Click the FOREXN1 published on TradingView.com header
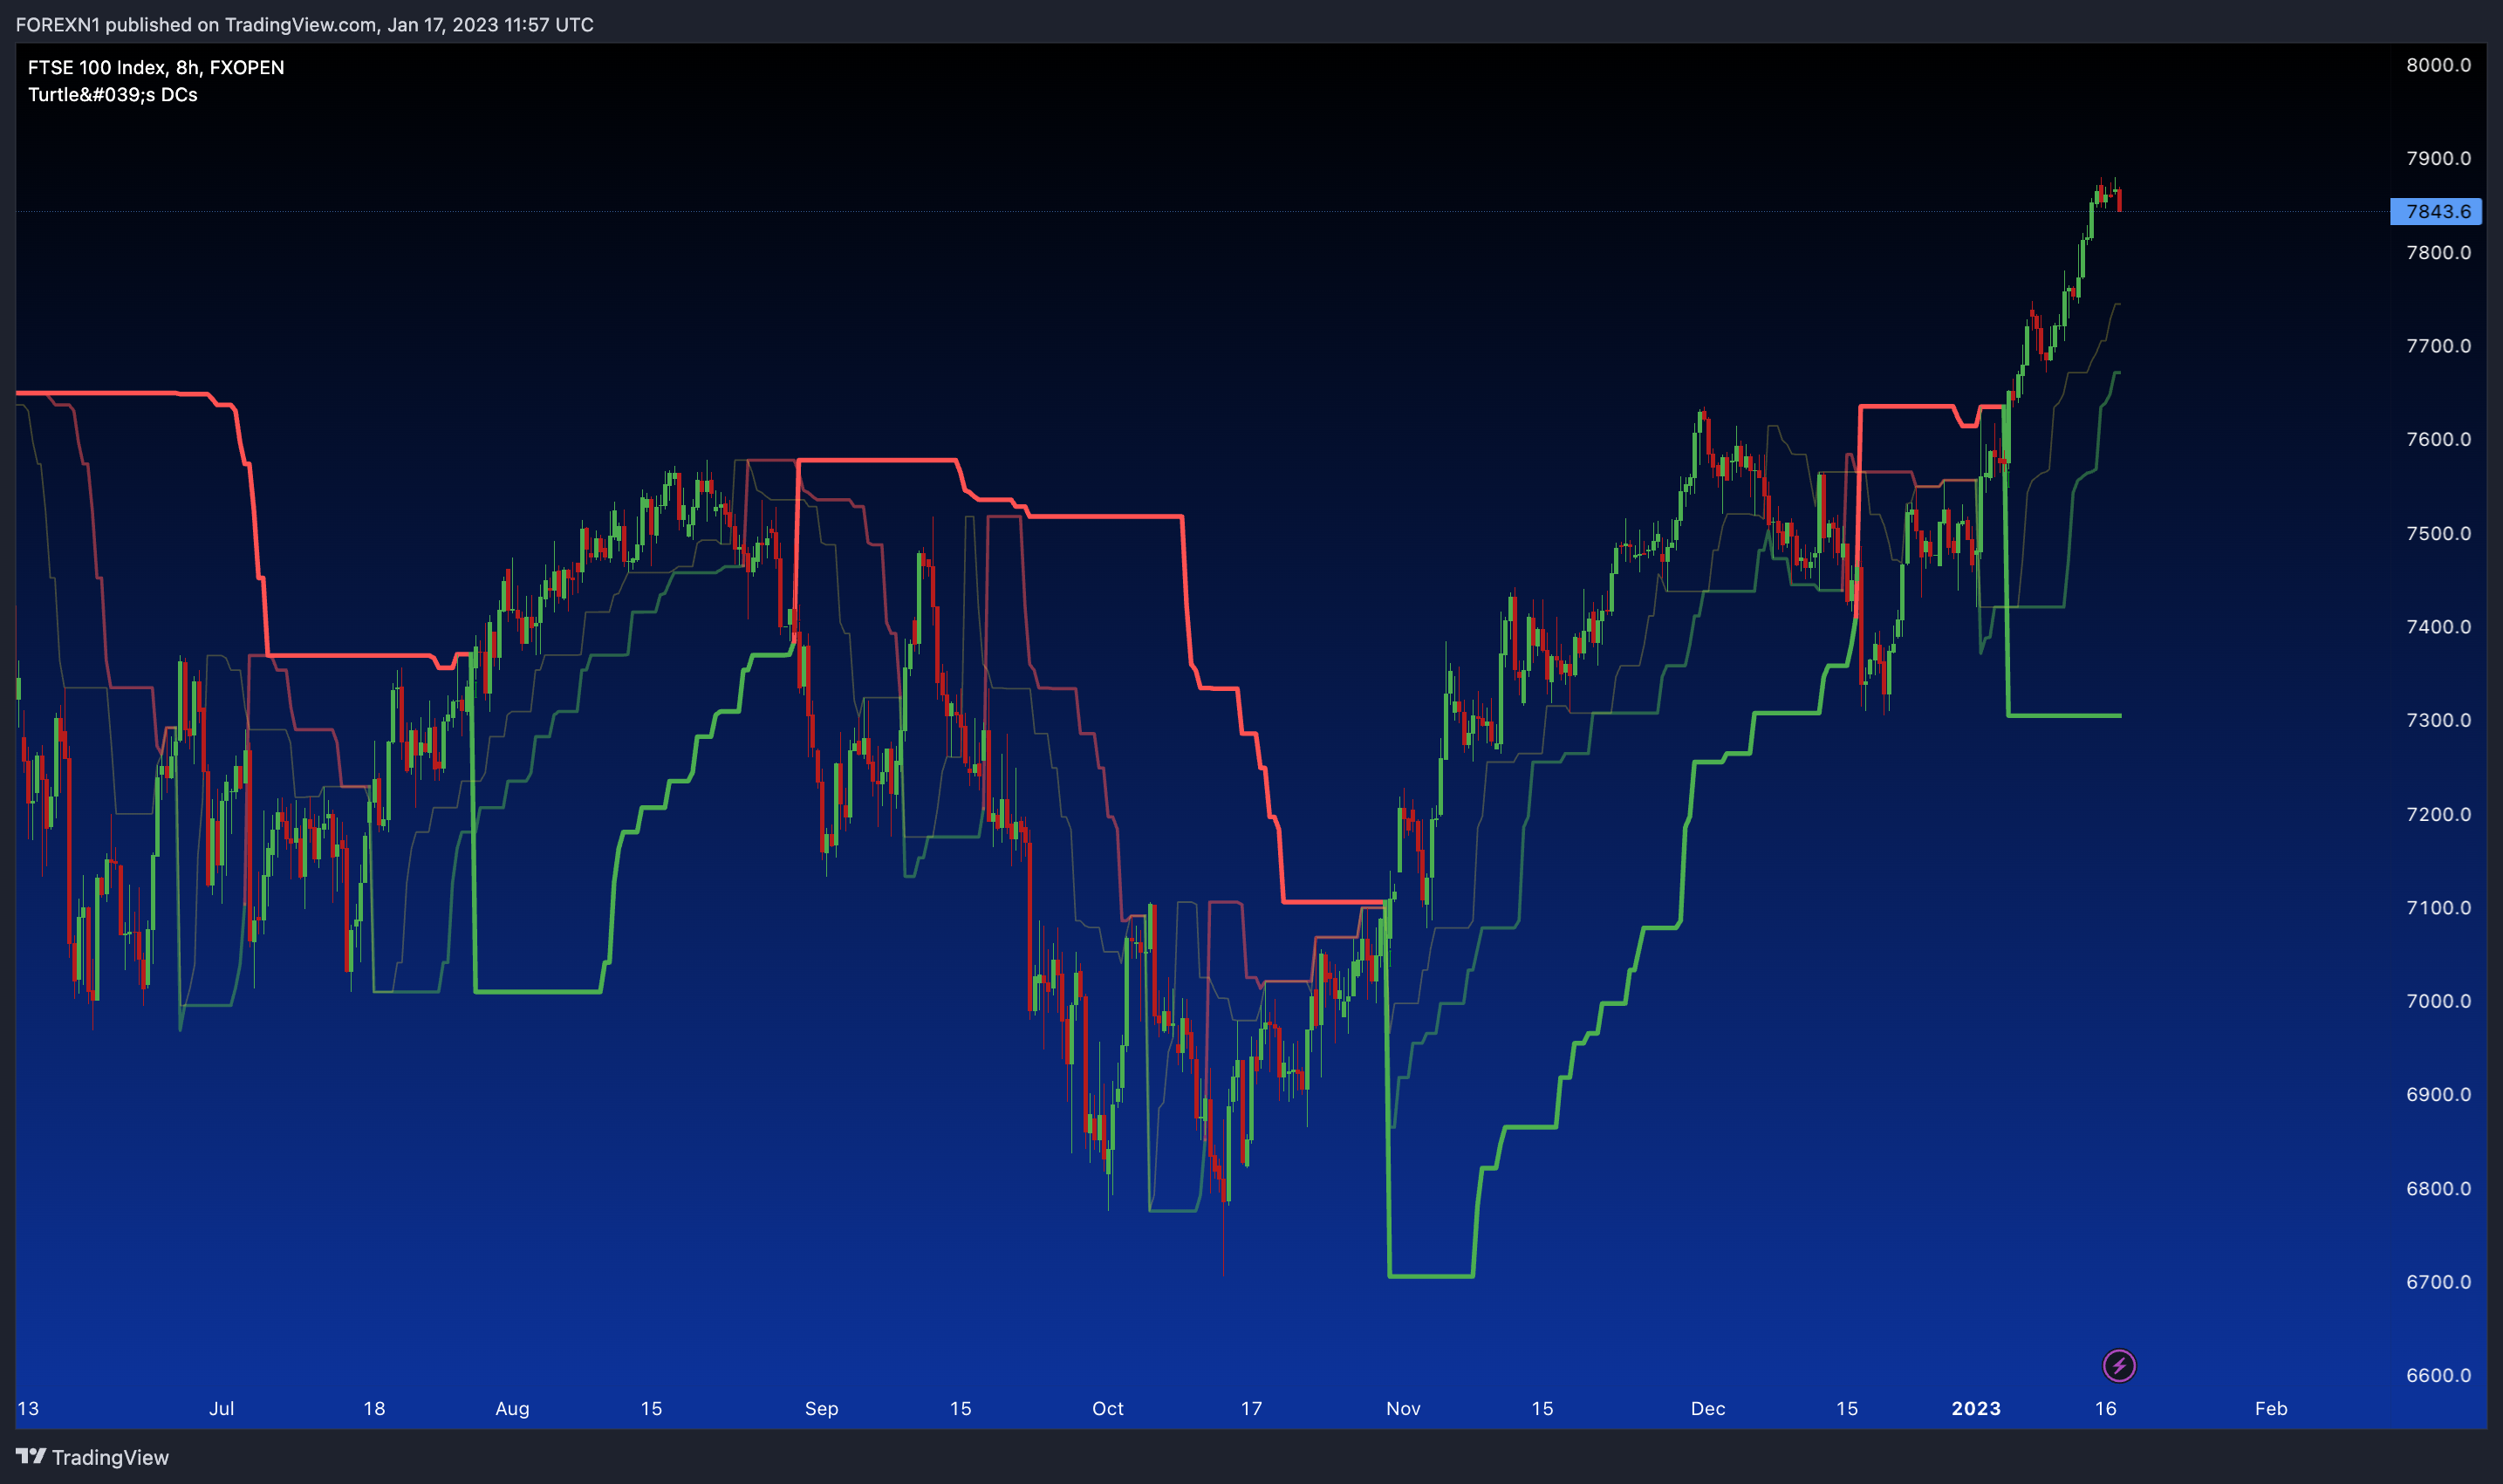 pyautogui.click(x=304, y=24)
